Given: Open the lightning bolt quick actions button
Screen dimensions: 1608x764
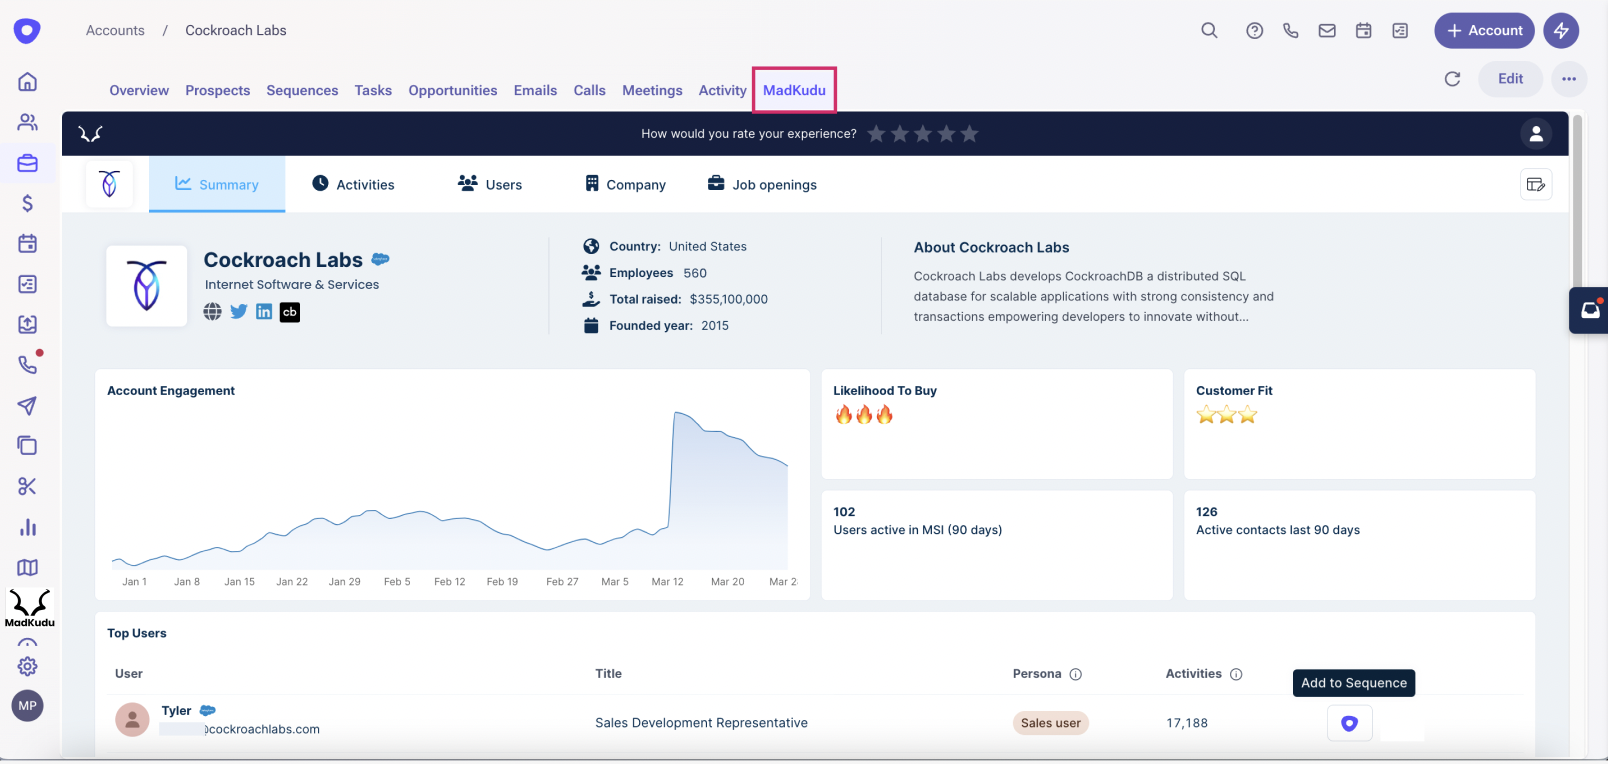Looking at the screenshot, I should pos(1561,30).
